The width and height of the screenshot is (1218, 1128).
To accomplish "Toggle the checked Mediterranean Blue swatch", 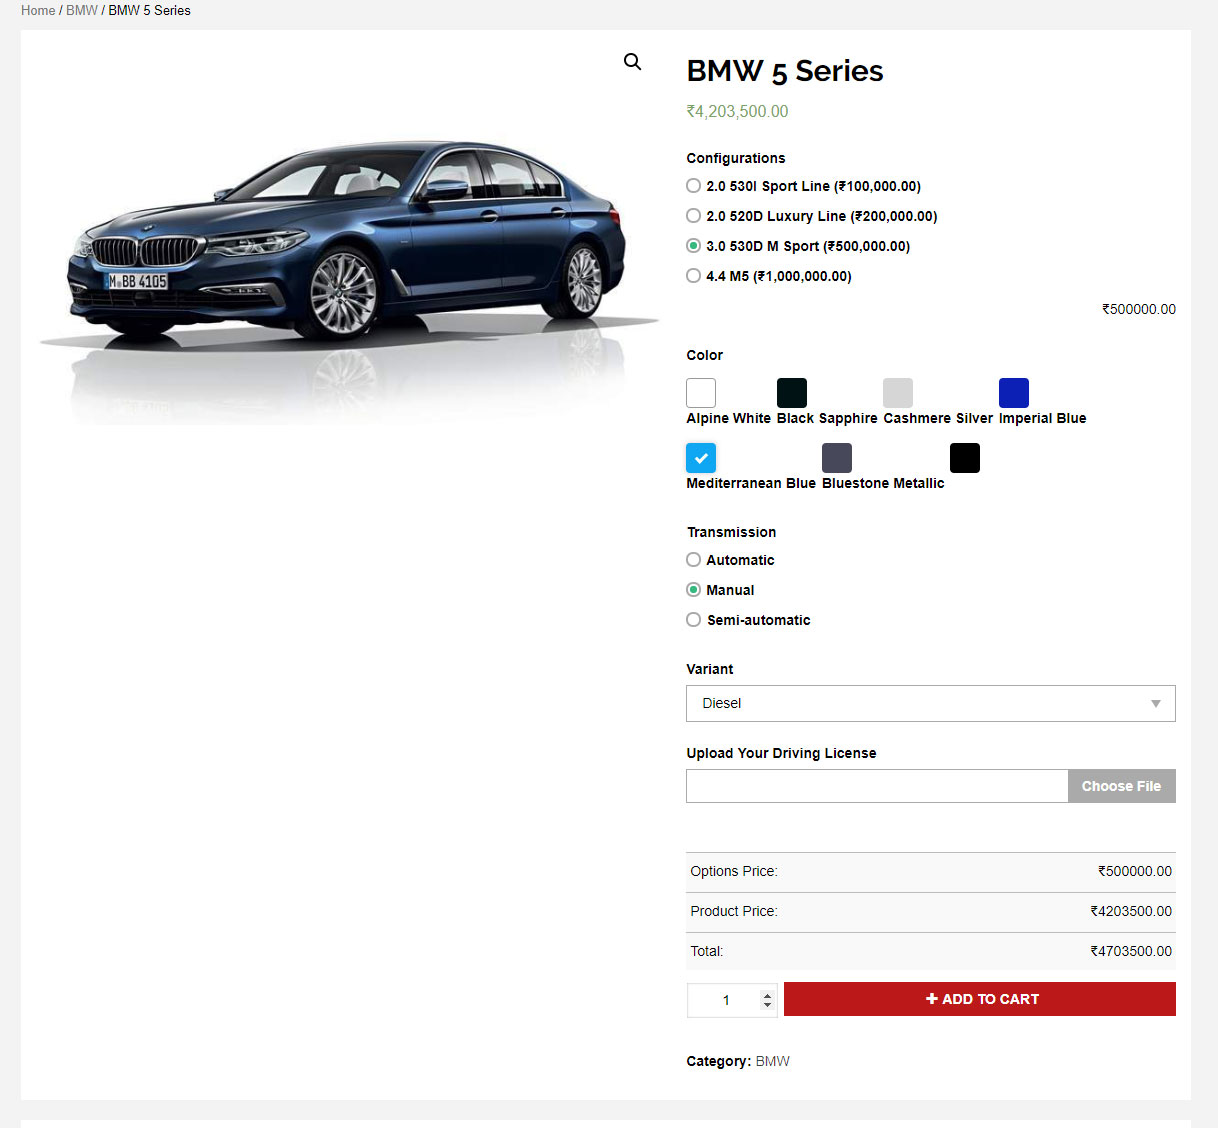I will (x=701, y=458).
